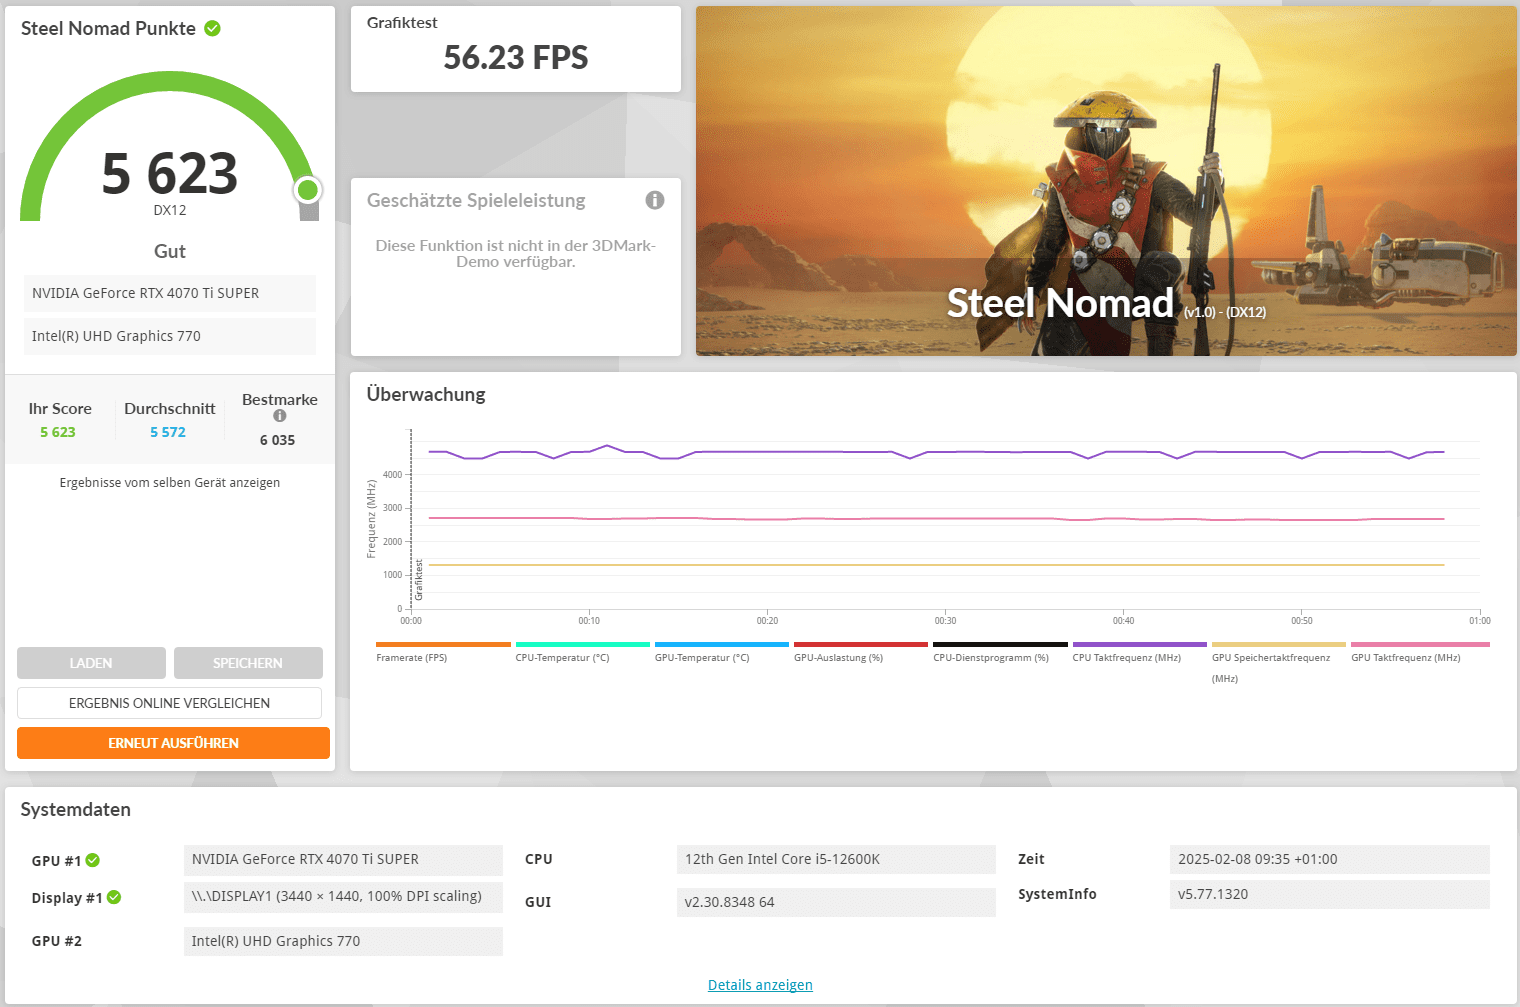Toggle the GPU-Auslastung legend swatch
1520x1007 pixels.
[x=861, y=644]
